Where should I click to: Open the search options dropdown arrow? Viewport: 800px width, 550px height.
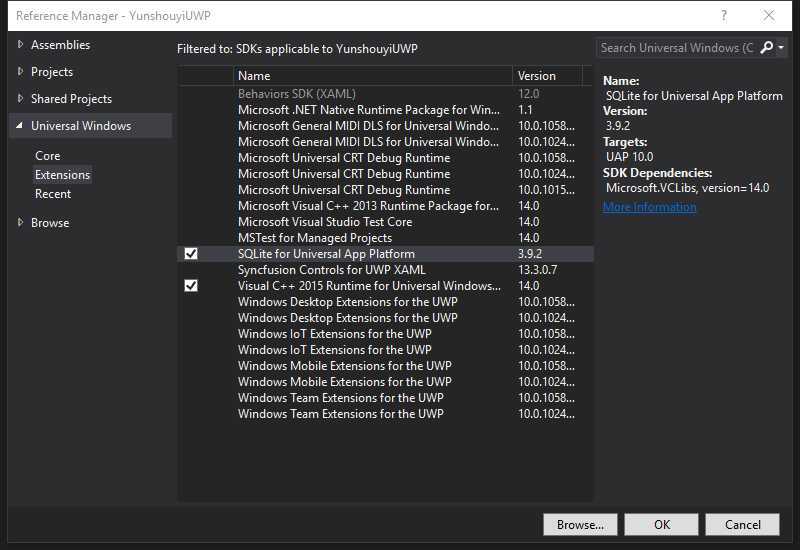(781, 47)
